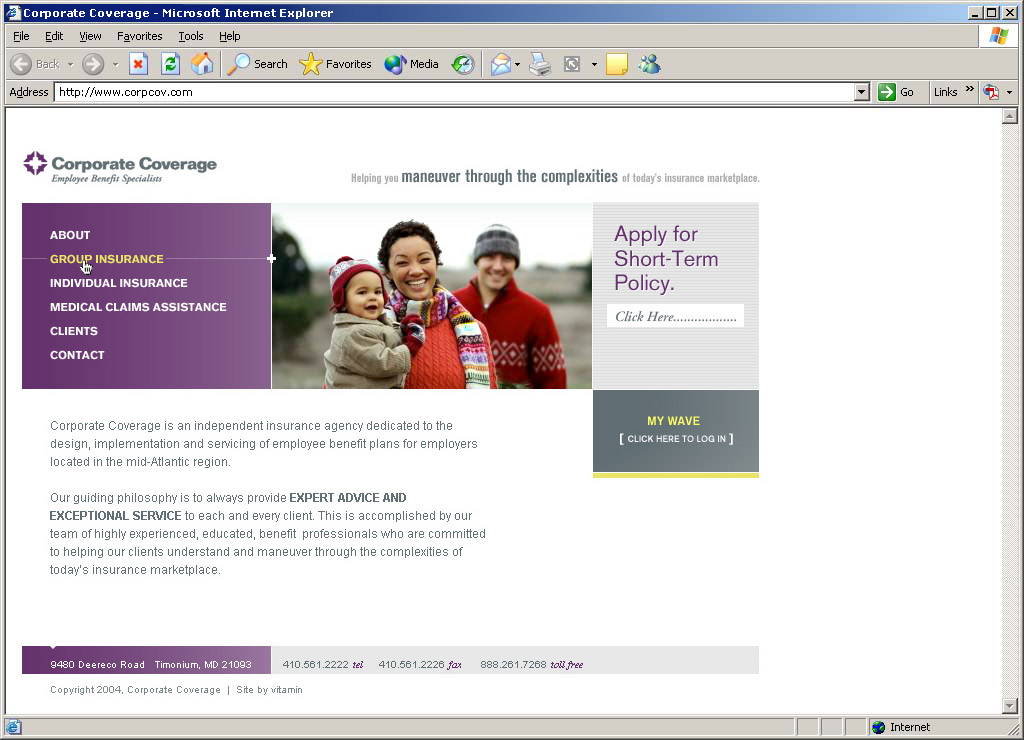
Task: Open the View menu
Action: coord(90,36)
